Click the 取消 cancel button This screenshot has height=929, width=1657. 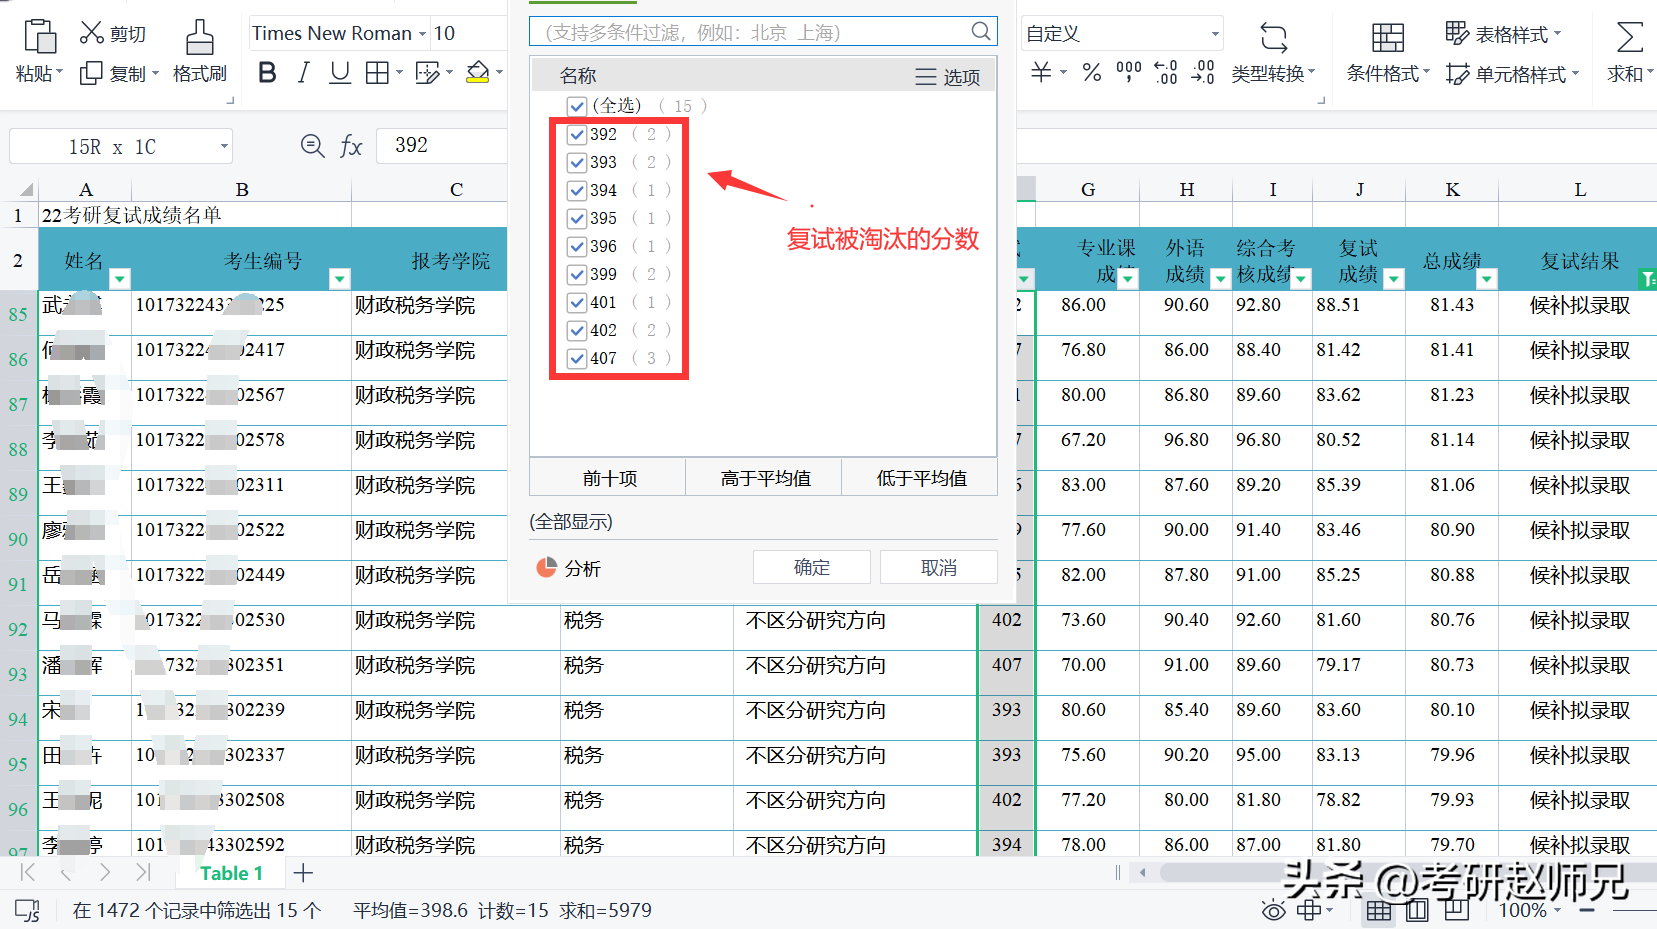coord(938,567)
